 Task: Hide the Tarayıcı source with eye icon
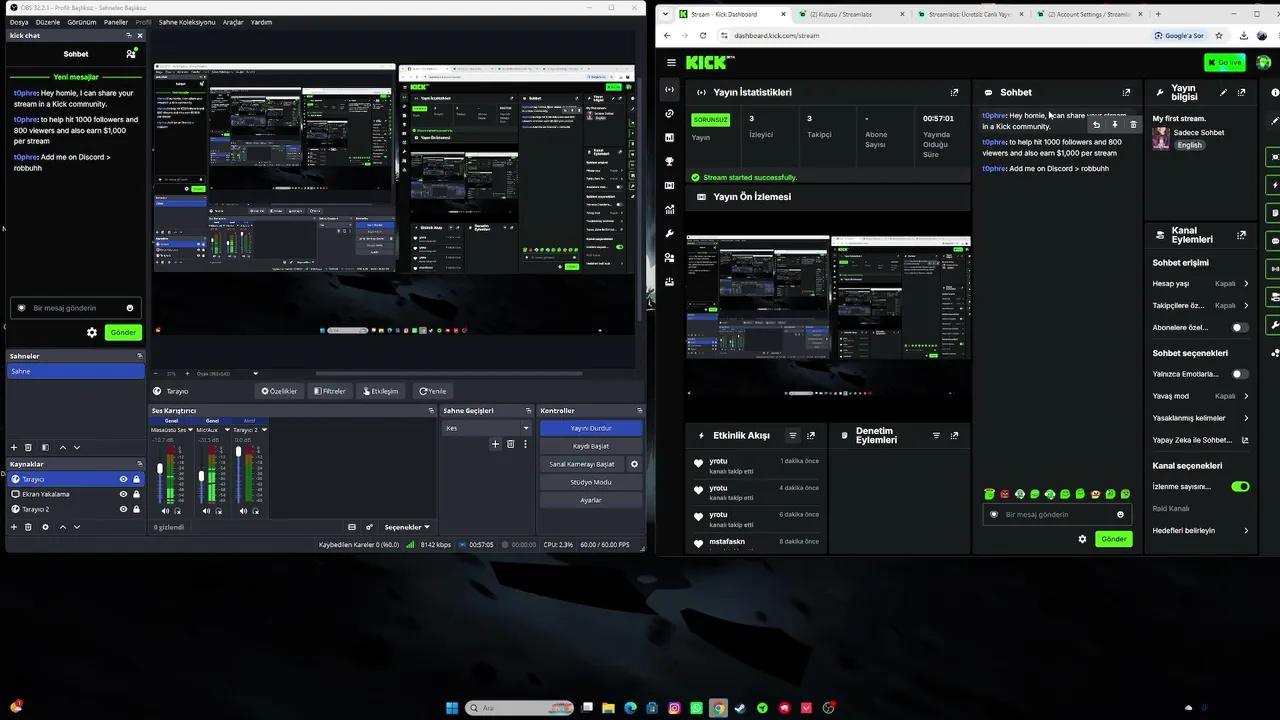[x=124, y=479]
